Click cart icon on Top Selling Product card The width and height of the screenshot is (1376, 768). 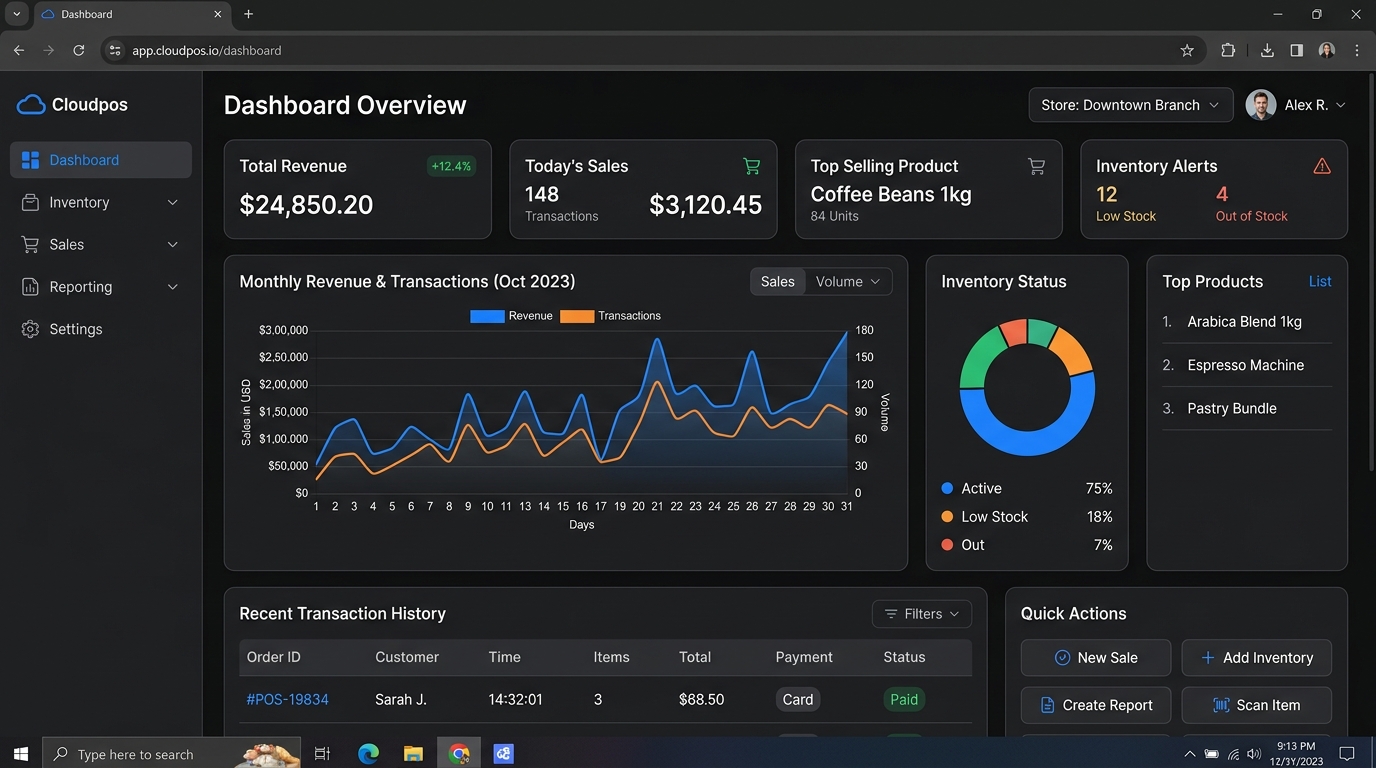coord(1037,166)
